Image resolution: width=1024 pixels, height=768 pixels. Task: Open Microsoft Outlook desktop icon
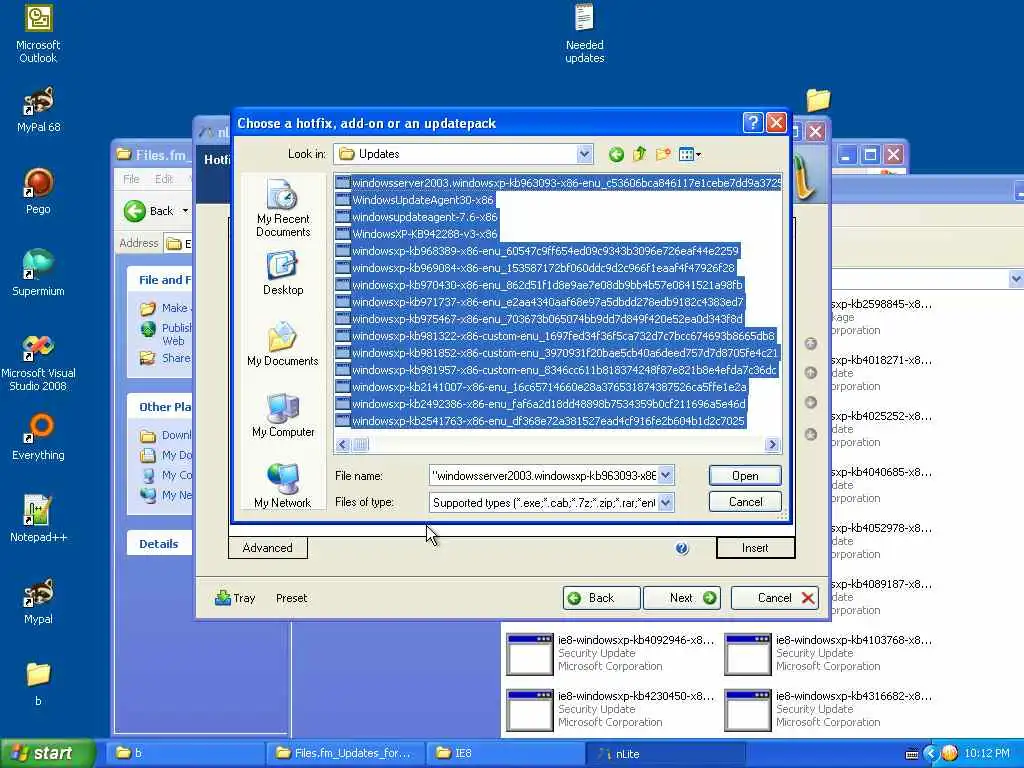coord(38,33)
